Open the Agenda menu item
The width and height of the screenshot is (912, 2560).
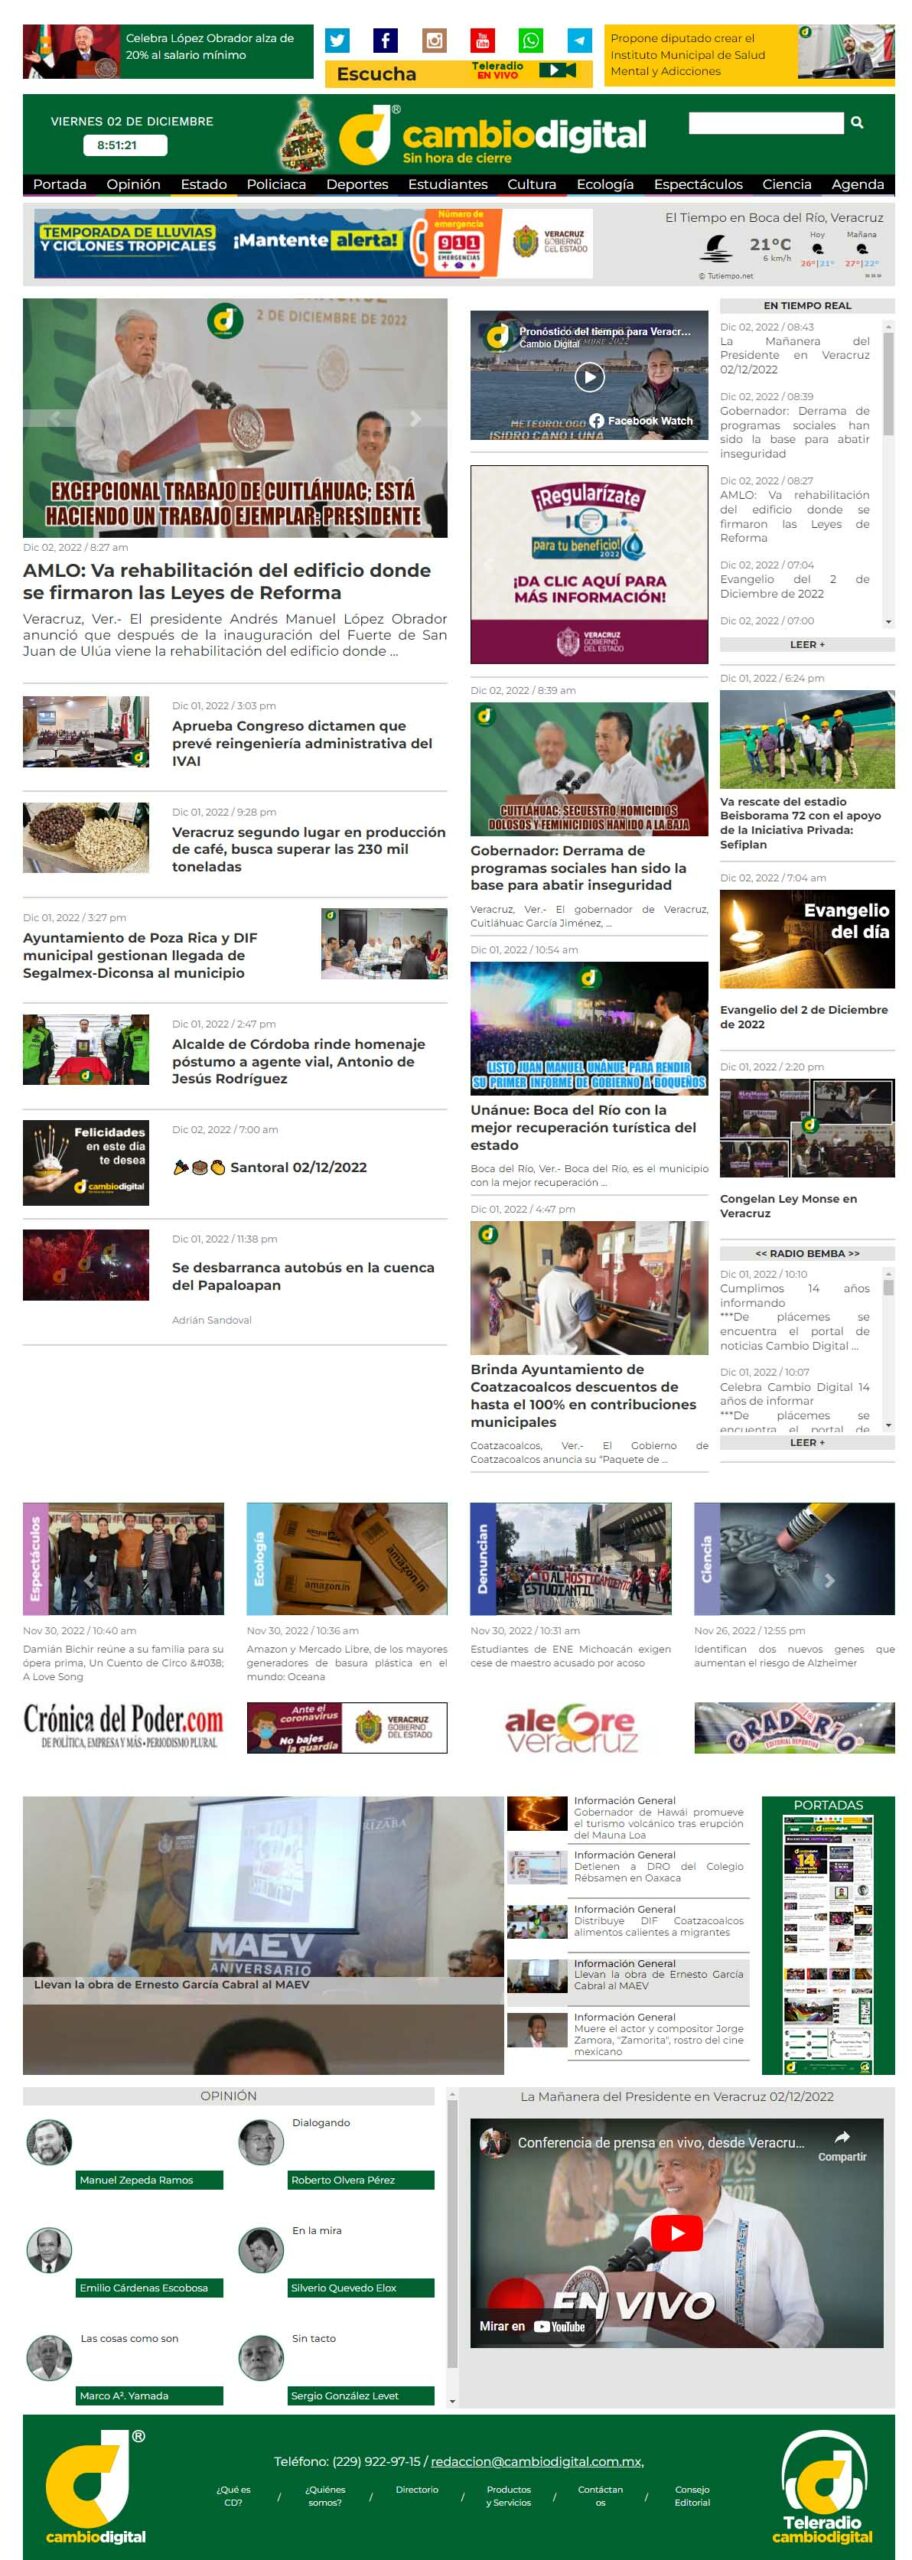[x=858, y=184]
